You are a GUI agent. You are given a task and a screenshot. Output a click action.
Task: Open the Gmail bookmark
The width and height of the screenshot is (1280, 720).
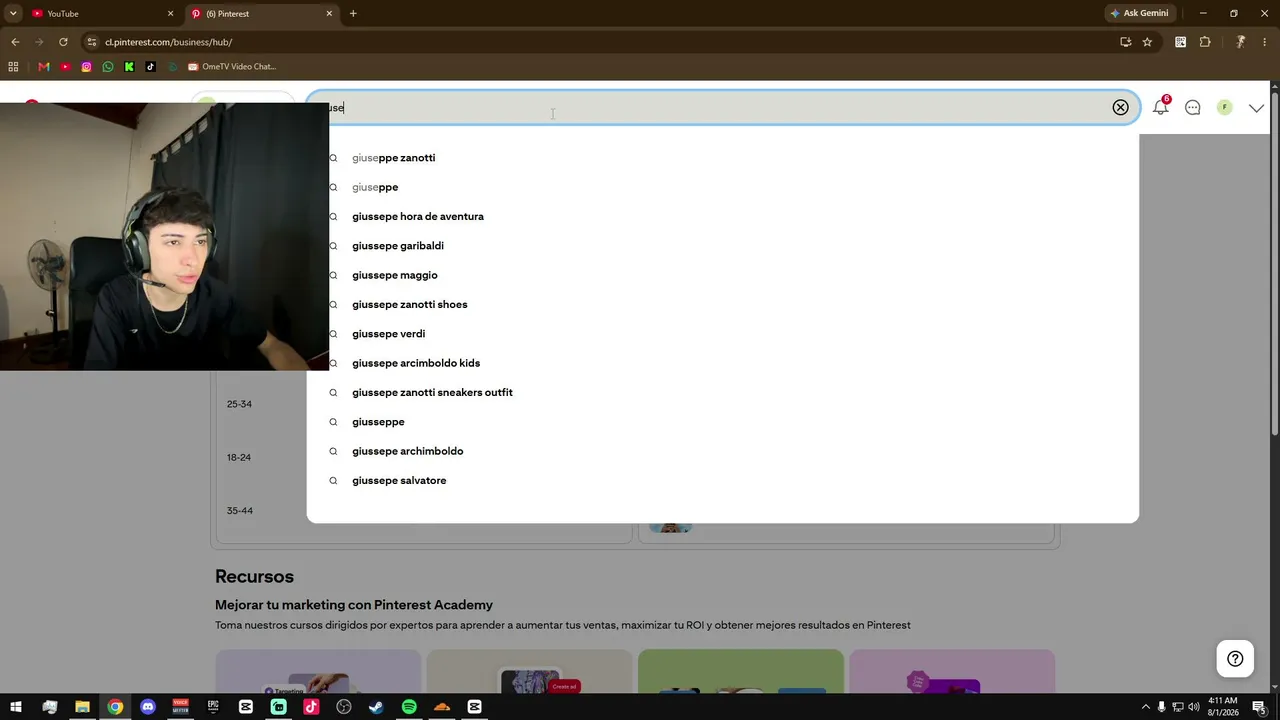click(44, 67)
